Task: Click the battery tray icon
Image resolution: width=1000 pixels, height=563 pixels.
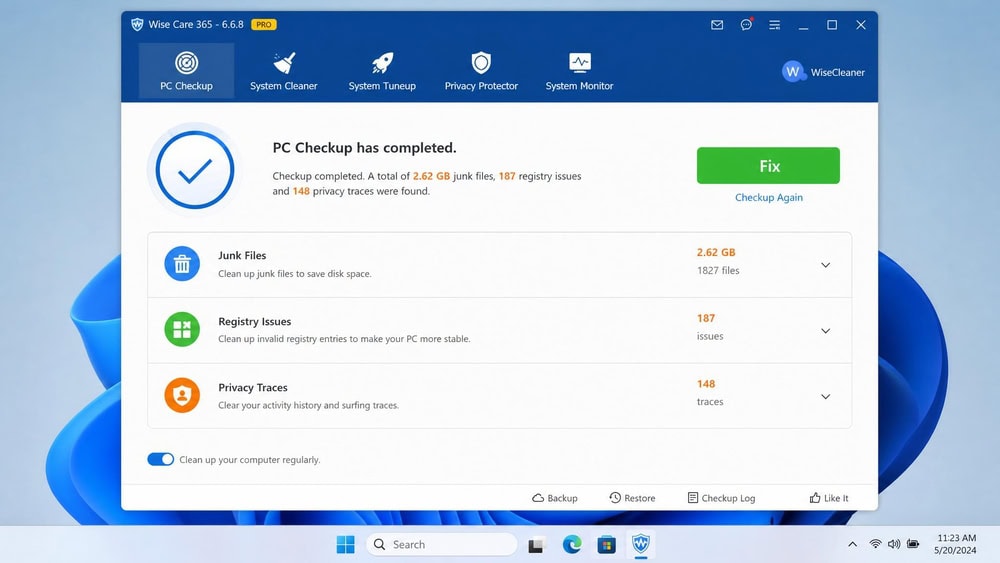Action: (x=913, y=545)
